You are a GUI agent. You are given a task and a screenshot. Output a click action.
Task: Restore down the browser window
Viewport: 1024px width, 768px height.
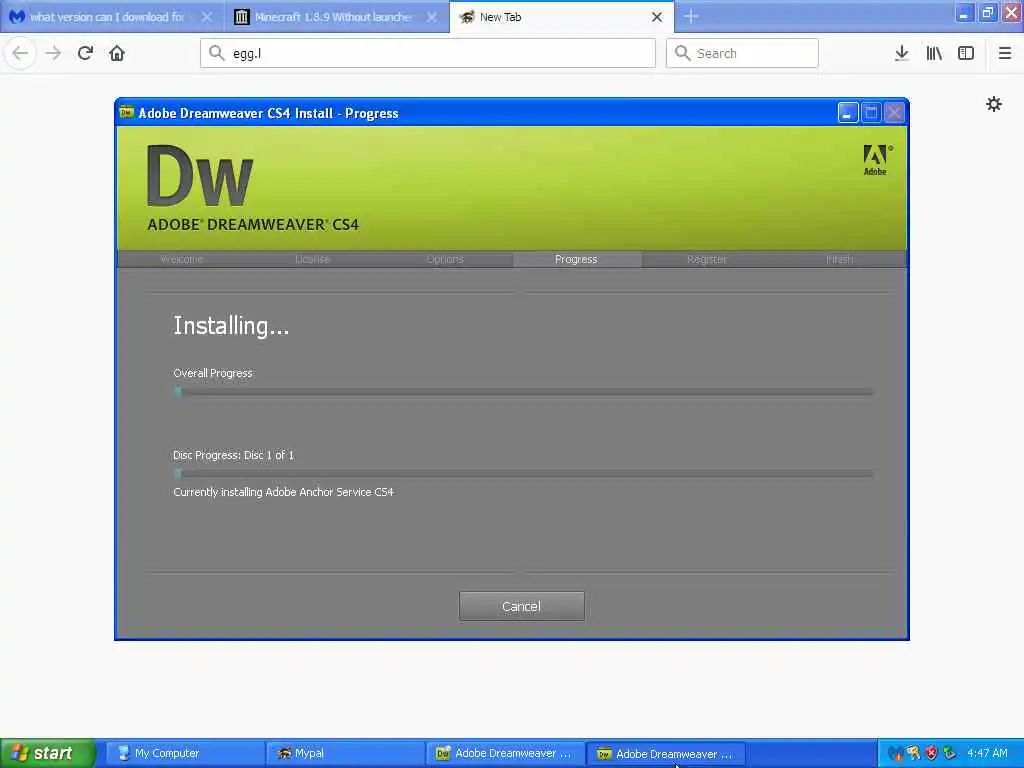pos(987,12)
